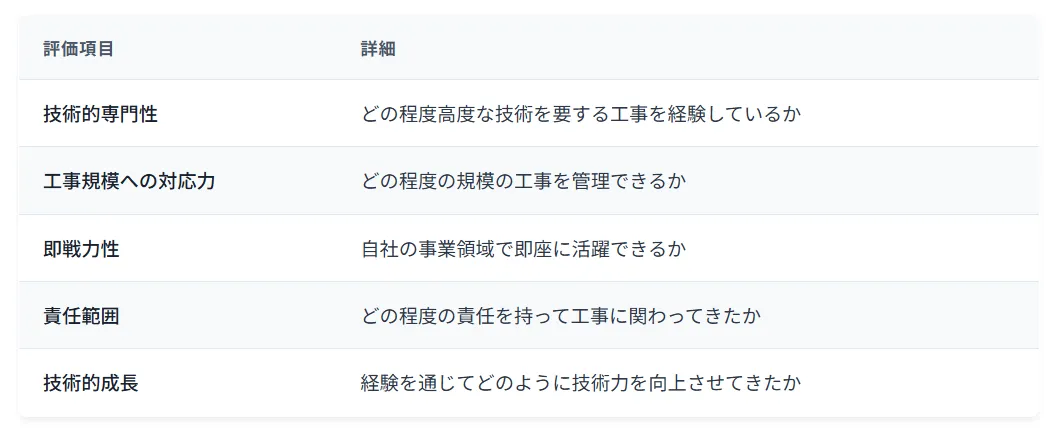
Task: Click the 評価項目 column header
Action: point(78,48)
